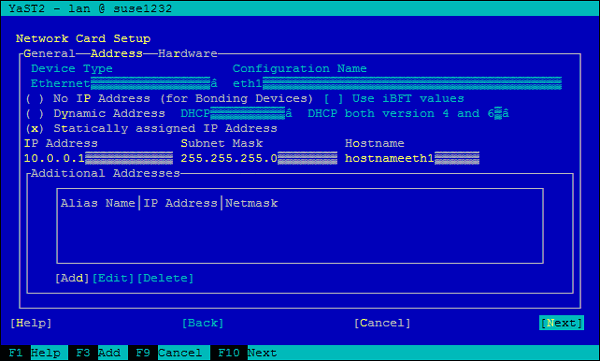Click the Hostname field hostnameeth1
The height and width of the screenshot is (361, 600).
(x=412, y=158)
